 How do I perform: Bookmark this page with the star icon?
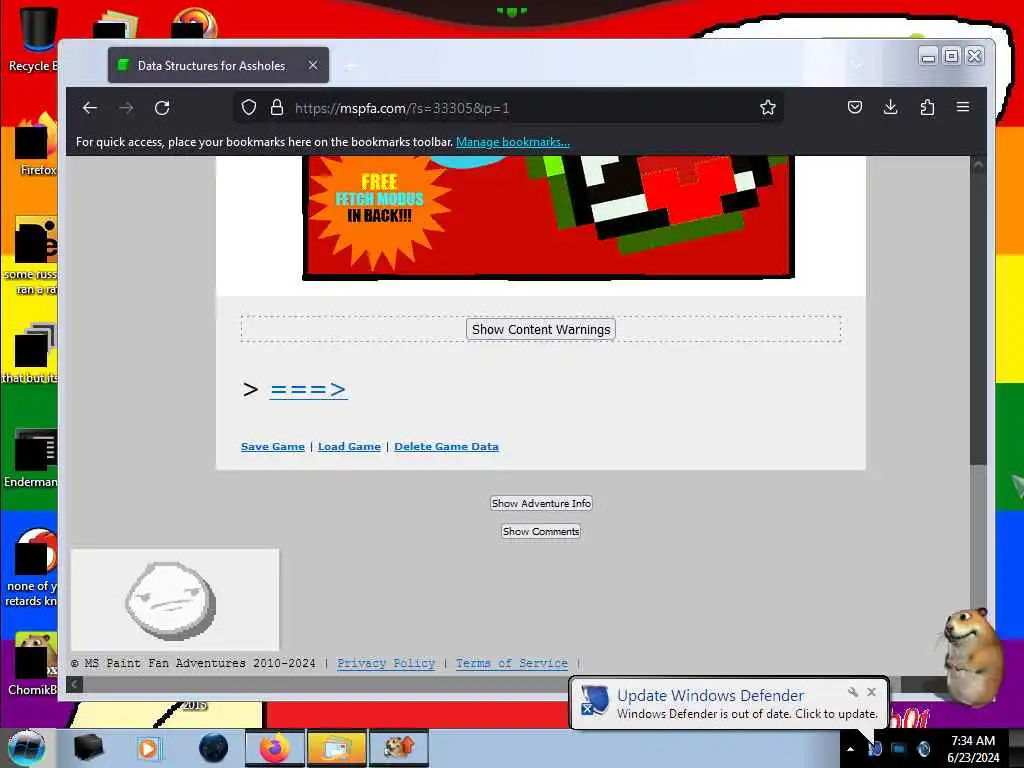767,108
